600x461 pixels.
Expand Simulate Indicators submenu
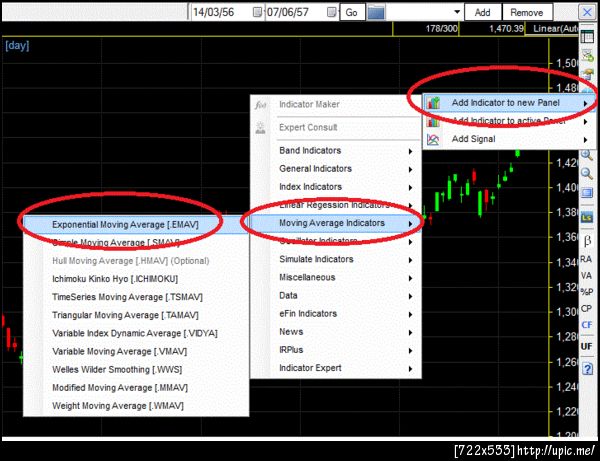click(x=337, y=259)
